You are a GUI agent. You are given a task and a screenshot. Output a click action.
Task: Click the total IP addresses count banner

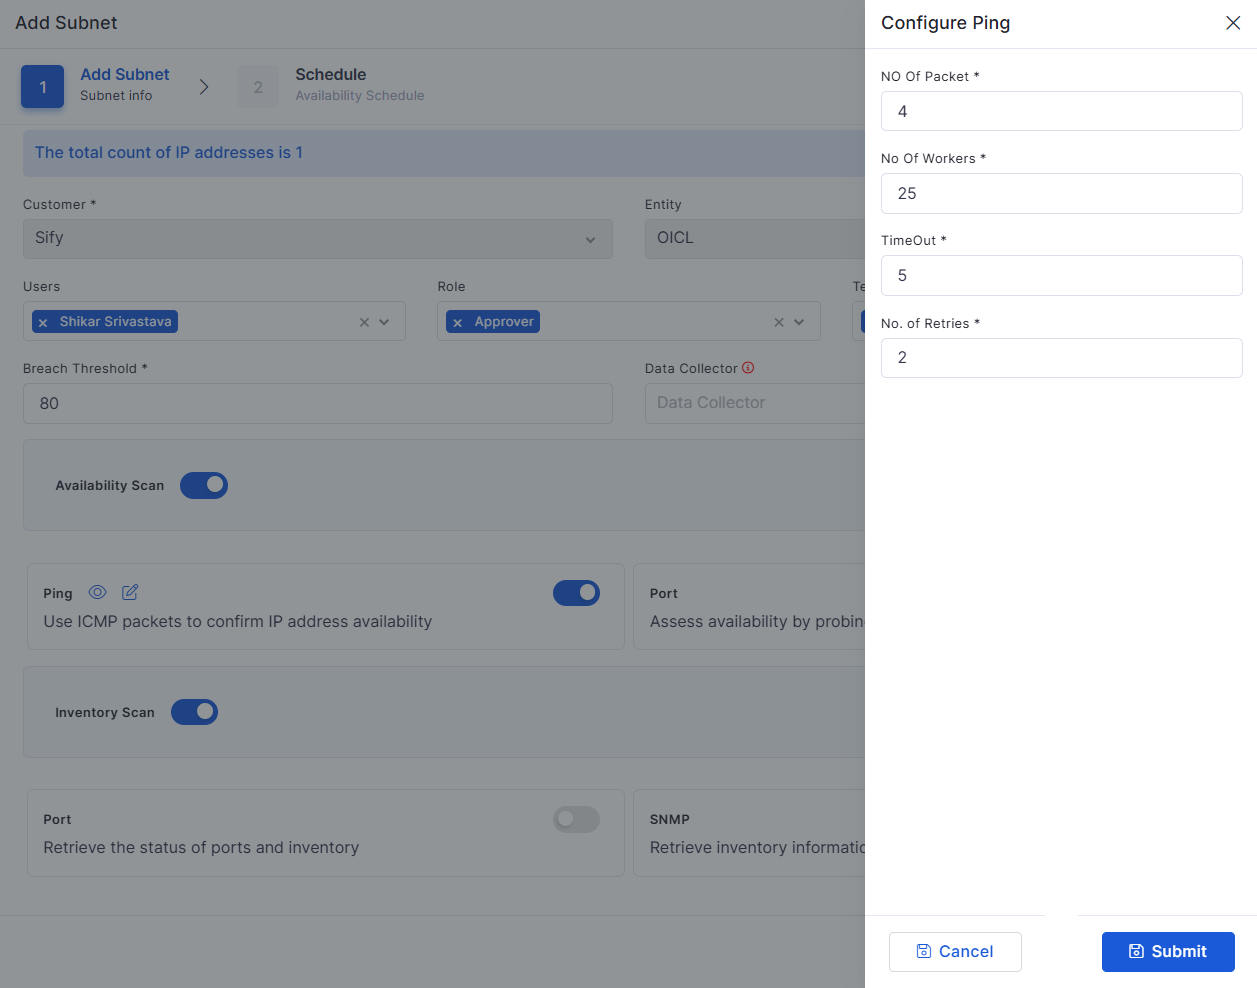coord(444,153)
